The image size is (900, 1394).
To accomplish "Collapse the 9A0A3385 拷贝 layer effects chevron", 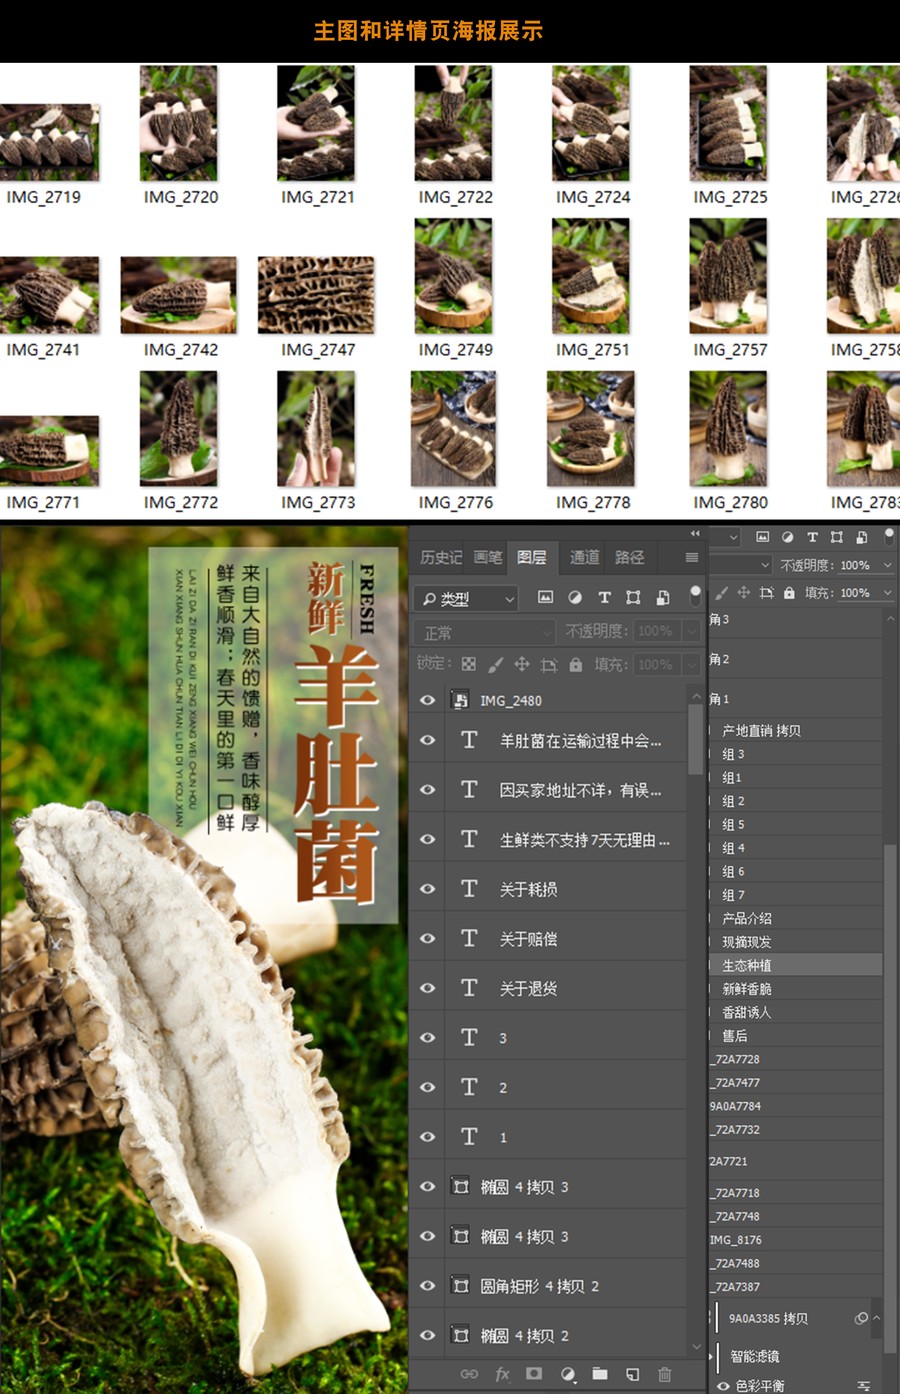I will pyautogui.click(x=877, y=1318).
